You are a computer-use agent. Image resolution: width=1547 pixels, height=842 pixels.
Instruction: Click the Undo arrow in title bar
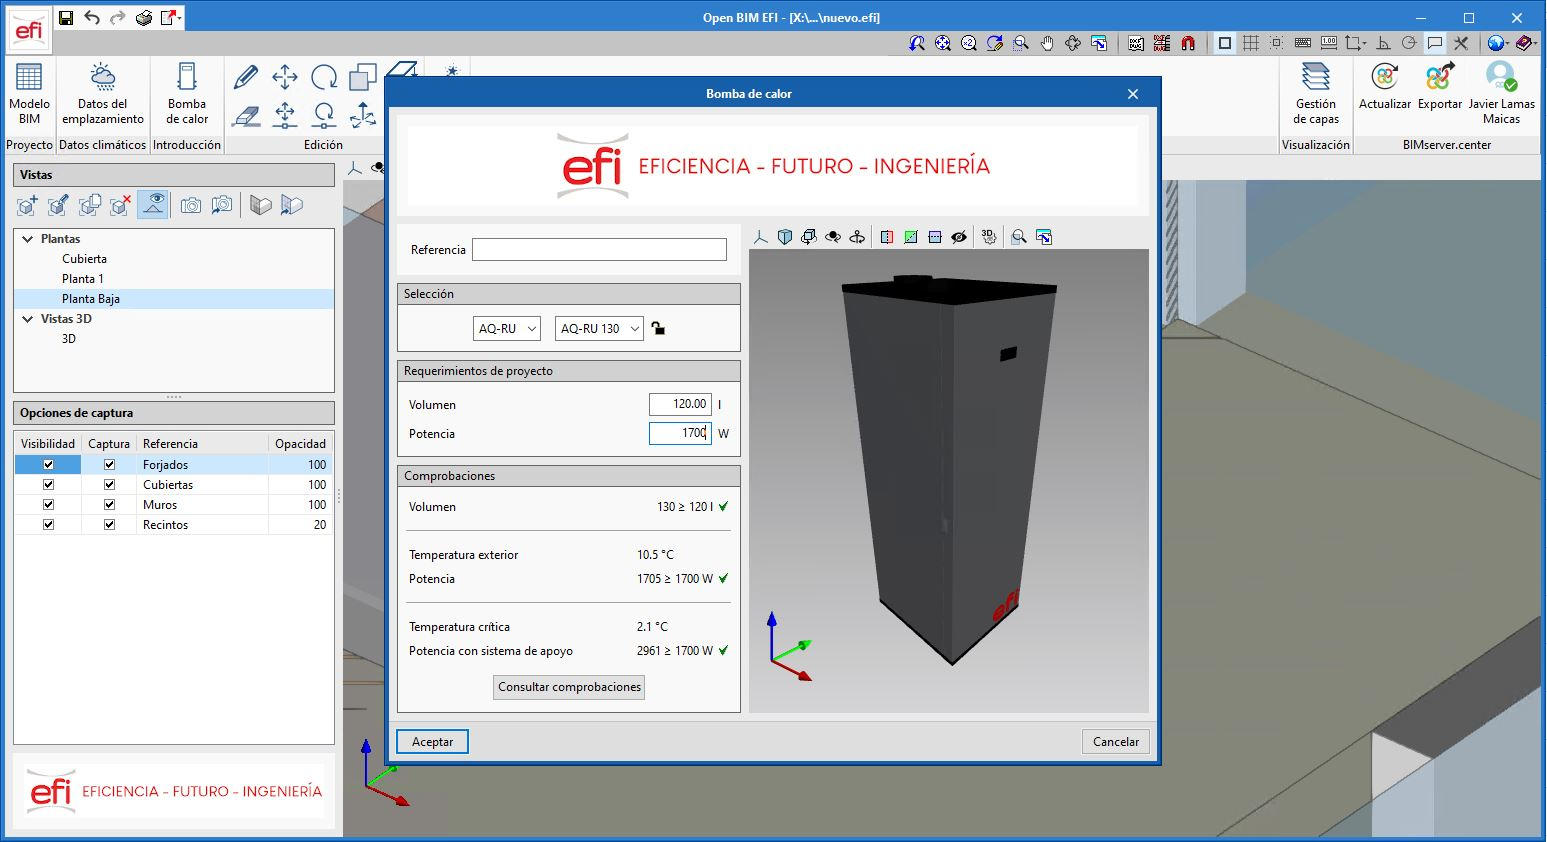[x=92, y=18]
